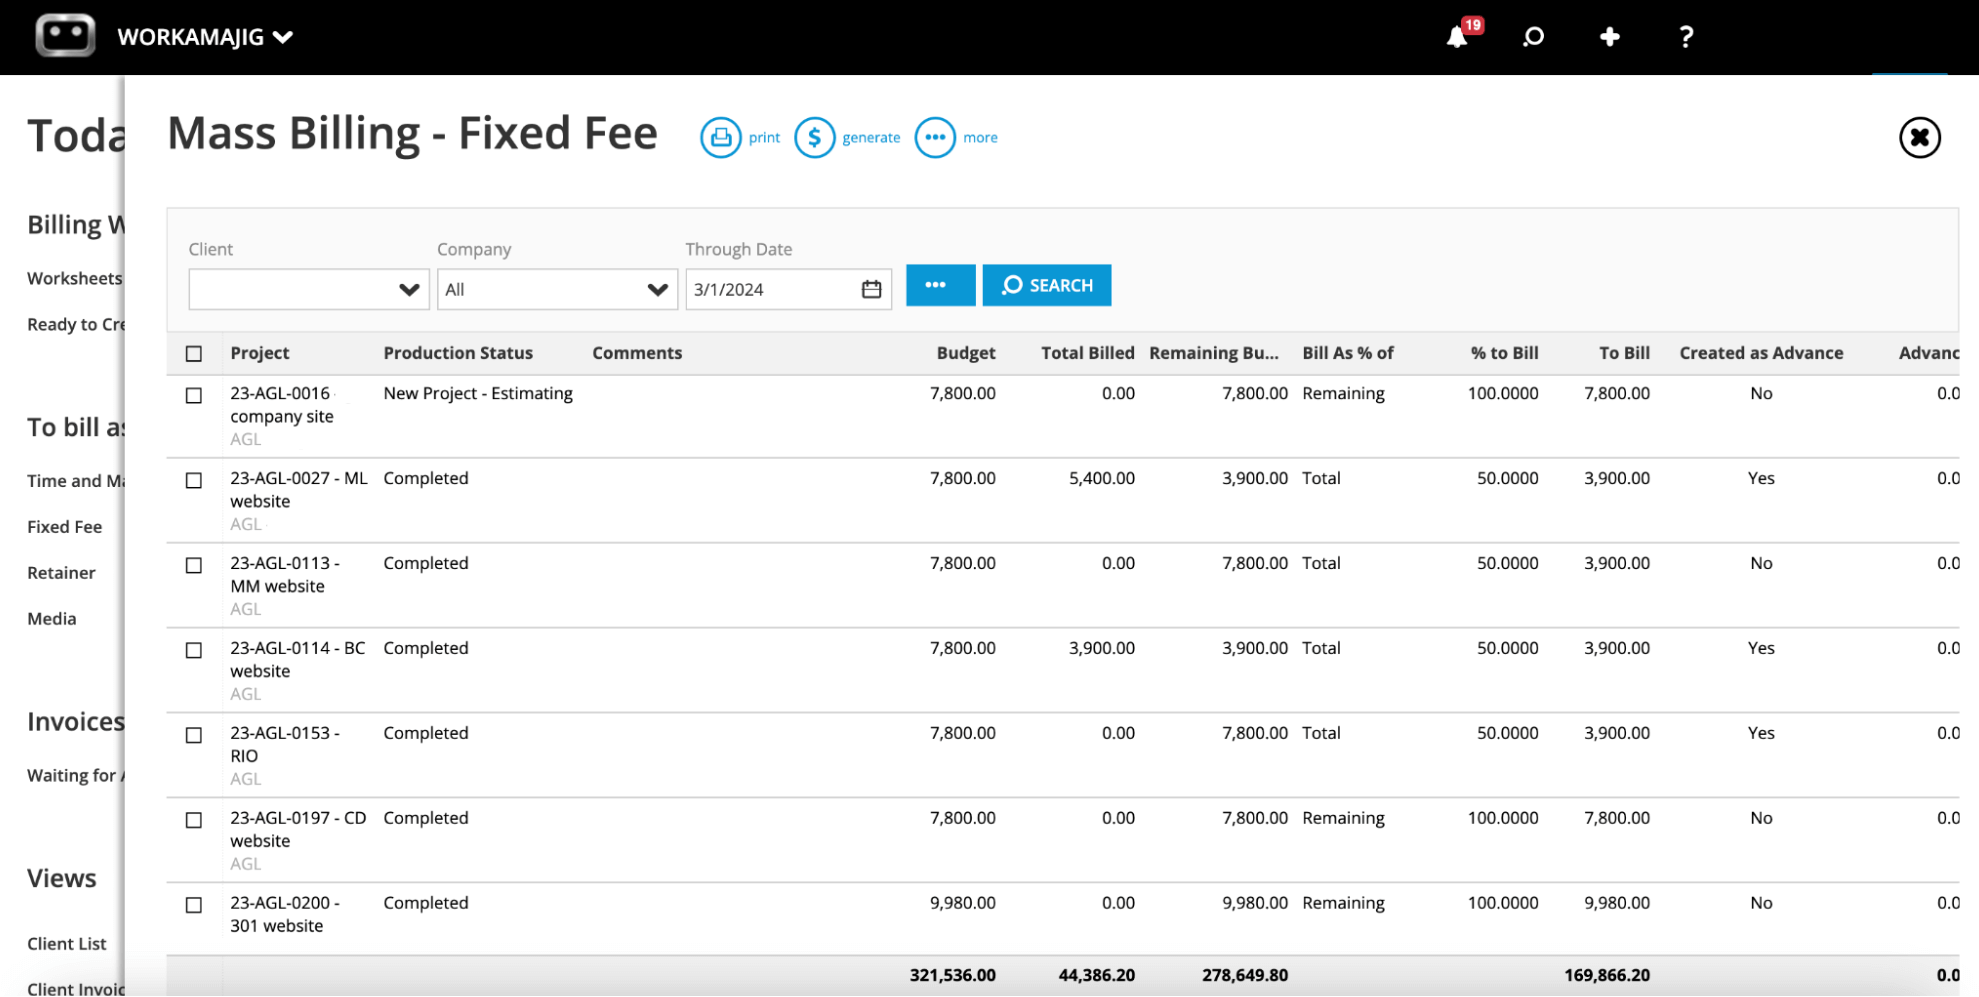Click the SEARCH button

(1046, 285)
